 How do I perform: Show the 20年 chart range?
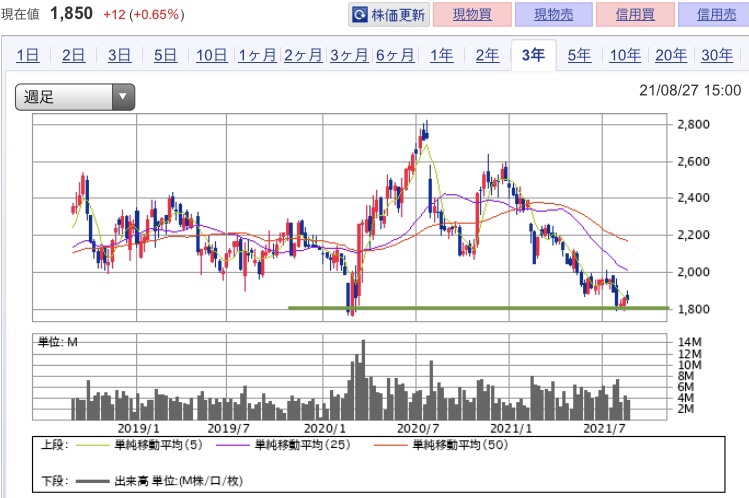671,55
